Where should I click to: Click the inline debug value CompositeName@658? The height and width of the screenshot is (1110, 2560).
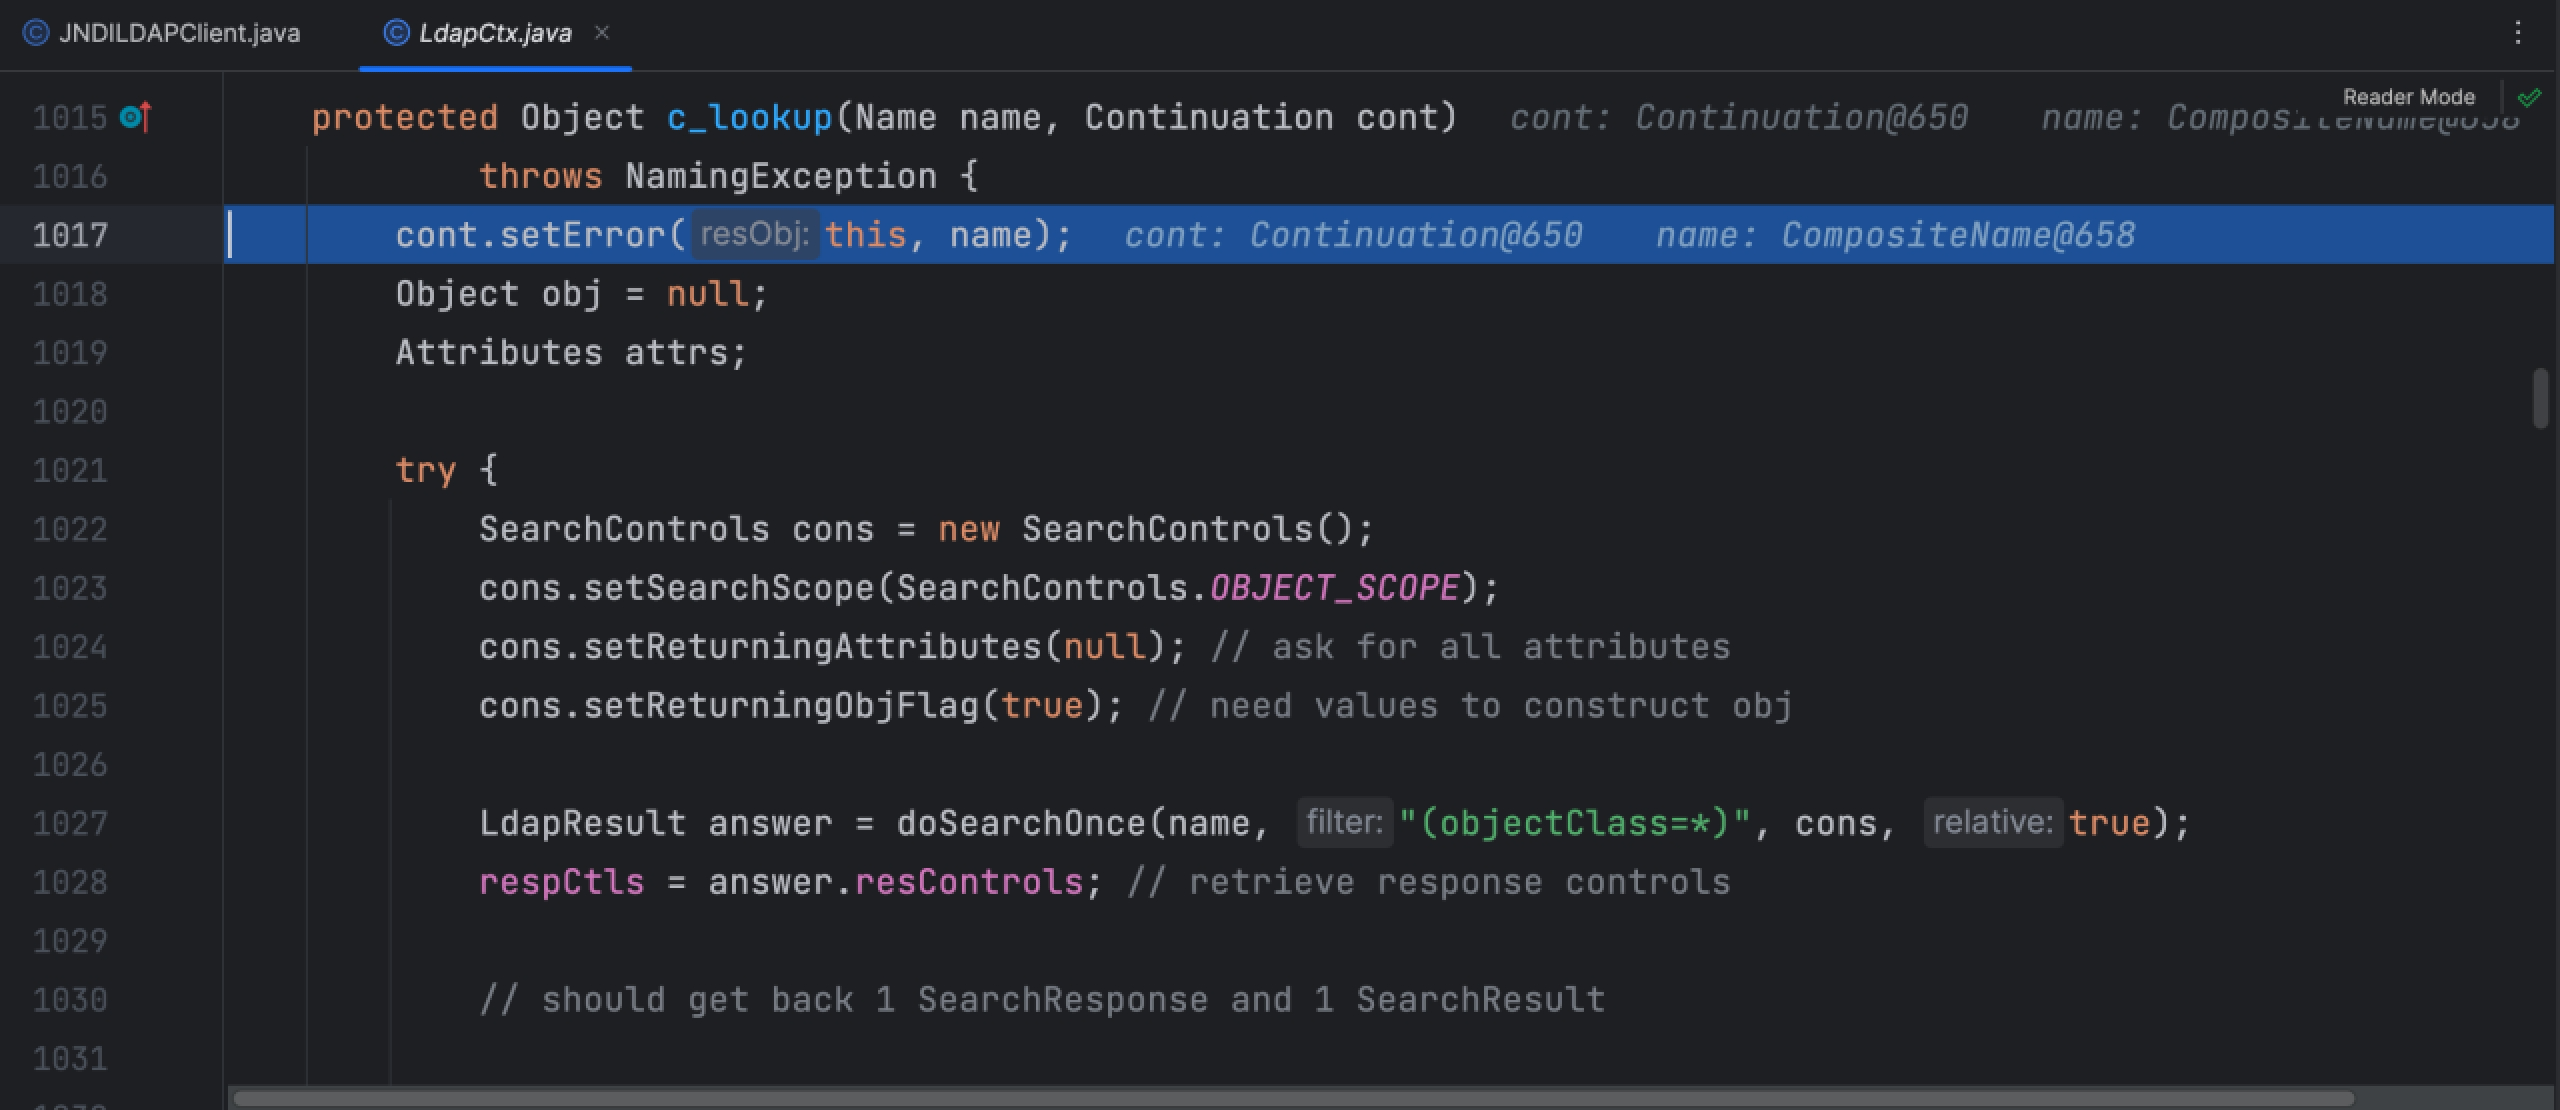pos(1958,235)
